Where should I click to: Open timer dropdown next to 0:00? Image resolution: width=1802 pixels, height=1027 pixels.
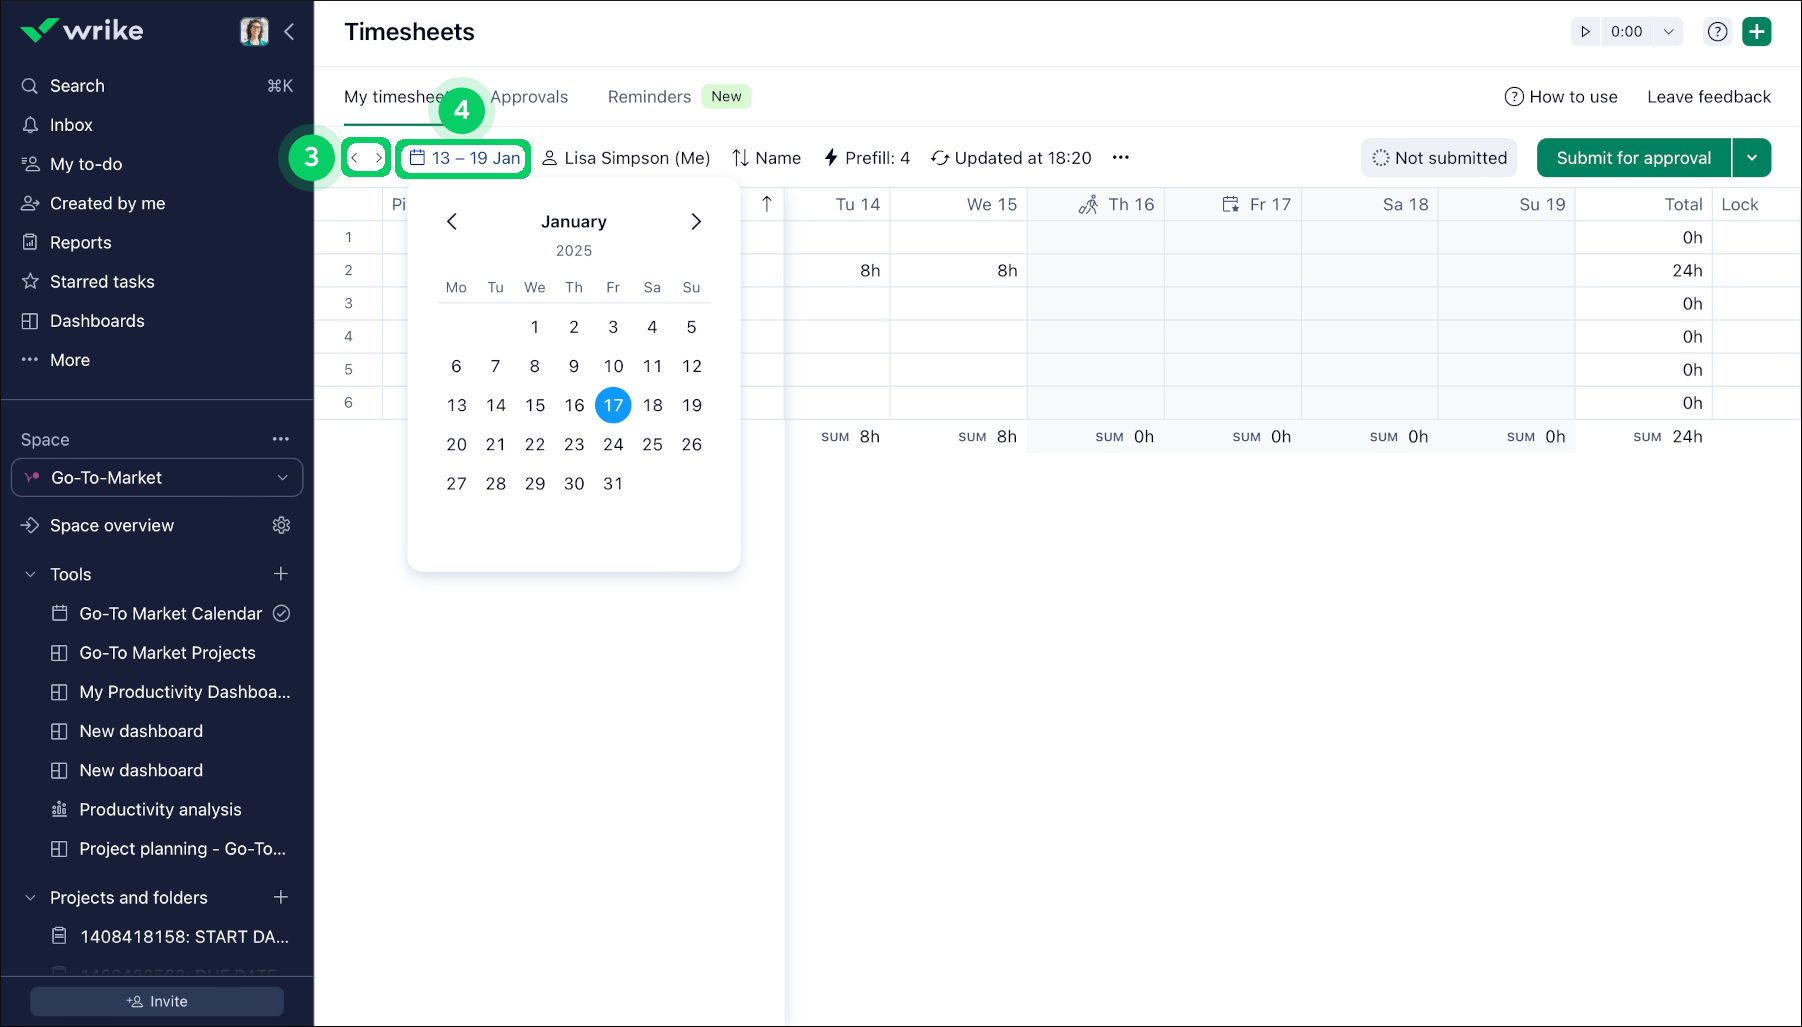click(x=1668, y=32)
